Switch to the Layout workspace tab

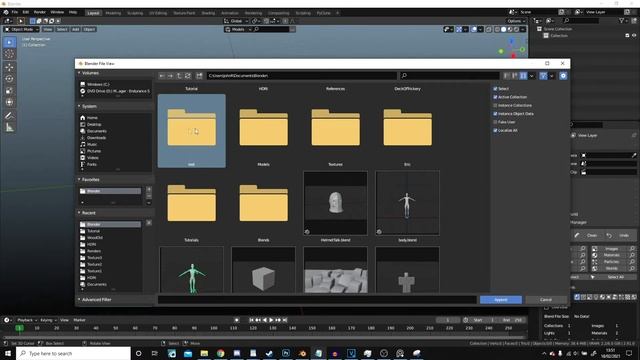point(93,13)
